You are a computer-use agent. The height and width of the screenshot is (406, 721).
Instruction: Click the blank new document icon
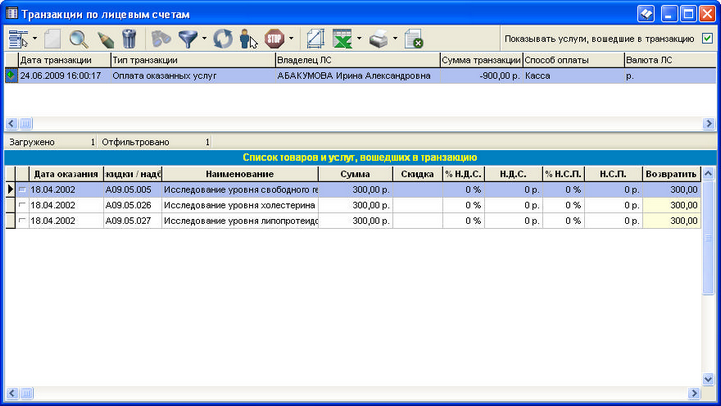pos(52,39)
